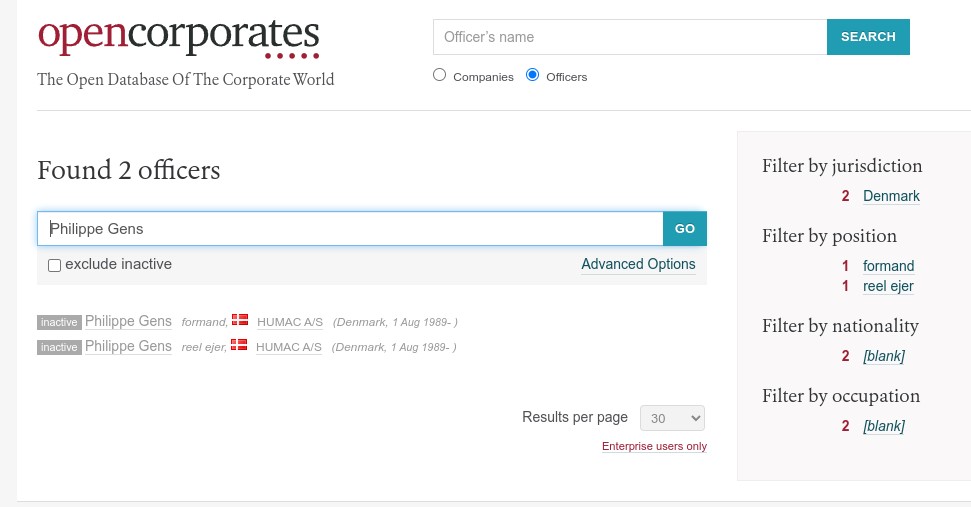Select the Officers radio button

tap(532, 75)
